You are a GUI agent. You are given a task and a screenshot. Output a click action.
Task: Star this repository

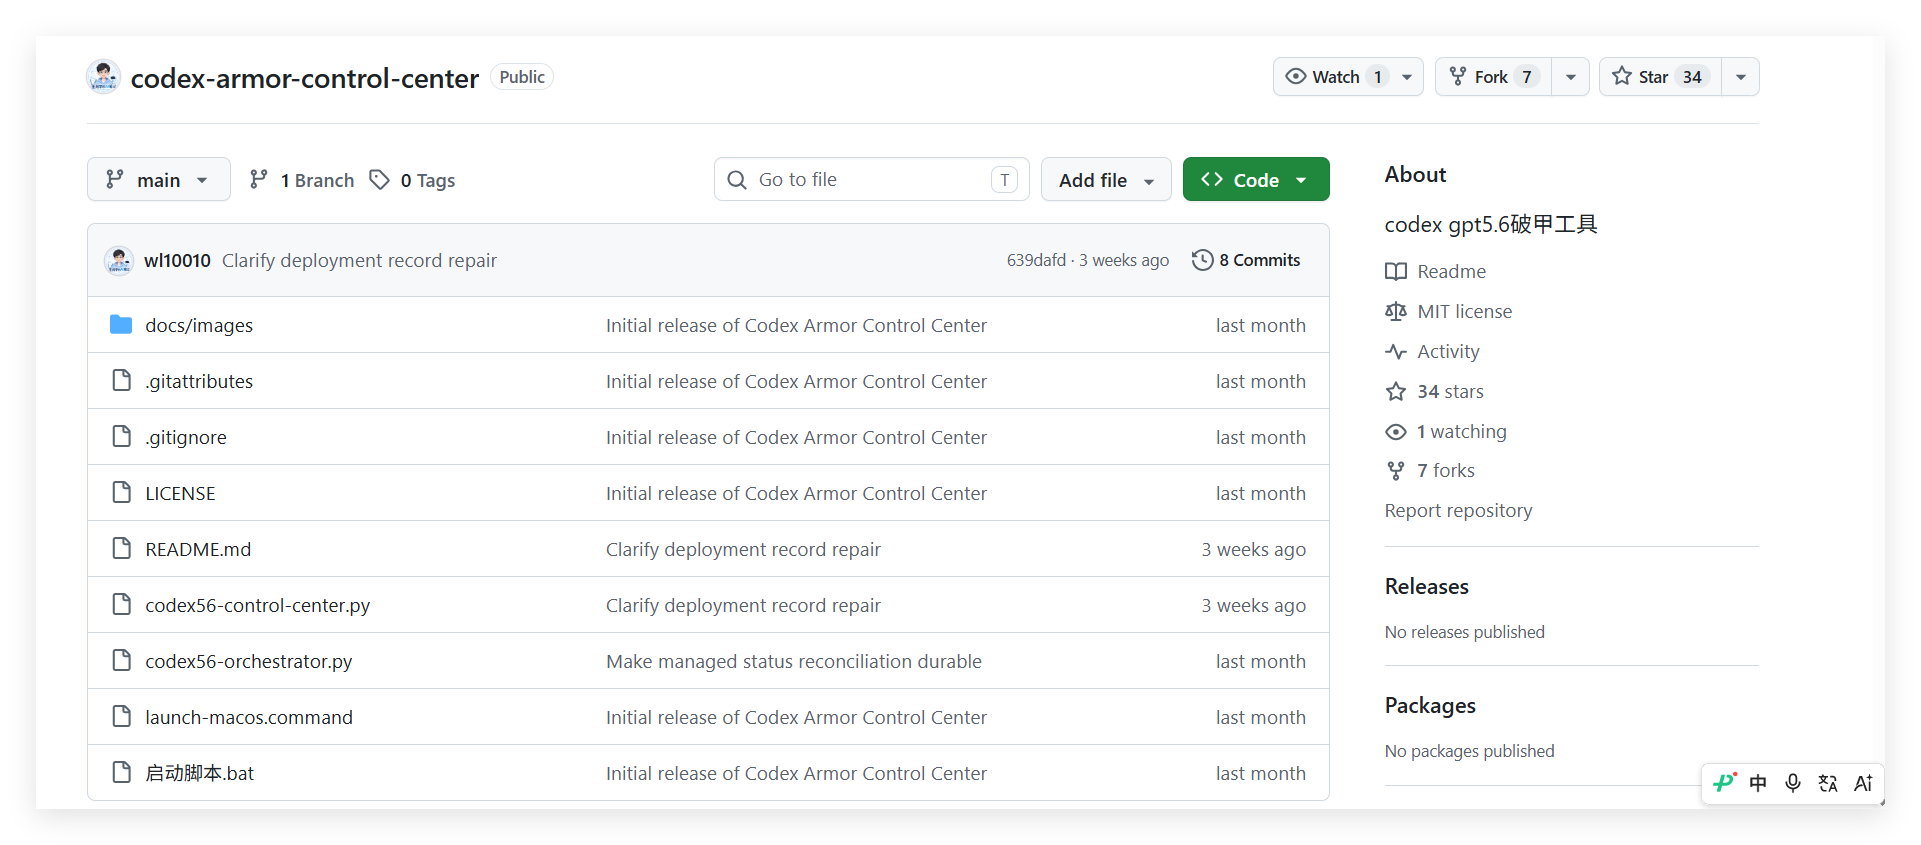pyautogui.click(x=1661, y=77)
